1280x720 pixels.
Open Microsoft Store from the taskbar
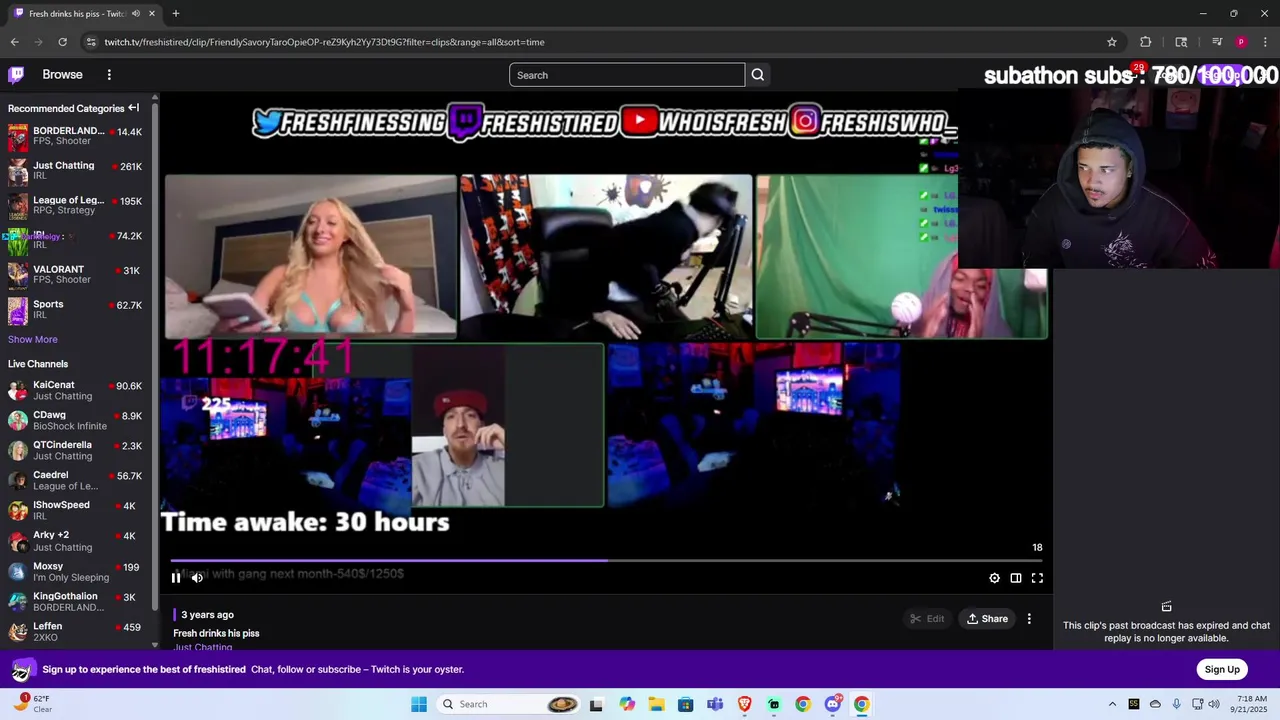tap(686, 704)
